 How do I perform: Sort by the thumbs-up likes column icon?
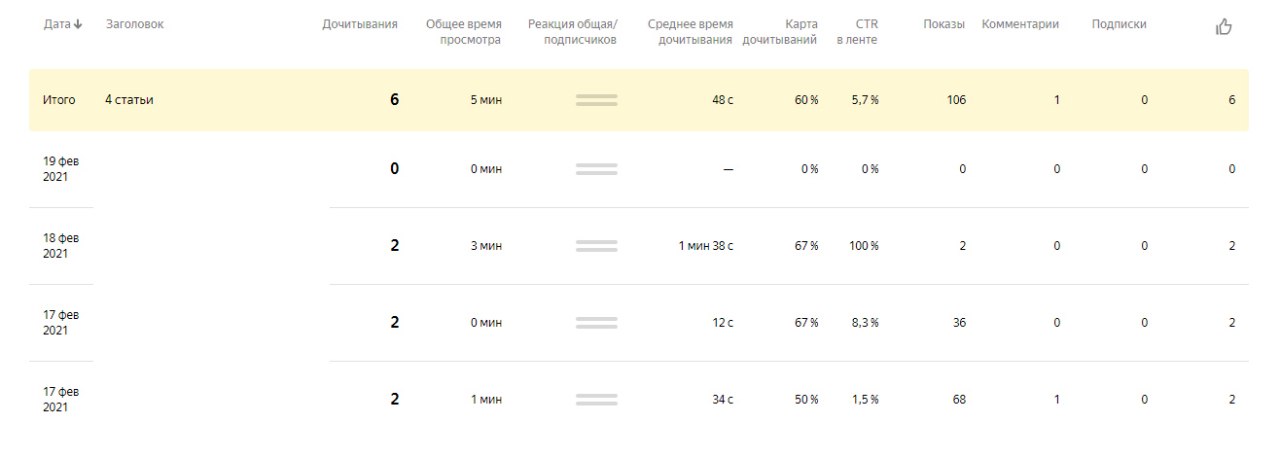coord(1223,27)
